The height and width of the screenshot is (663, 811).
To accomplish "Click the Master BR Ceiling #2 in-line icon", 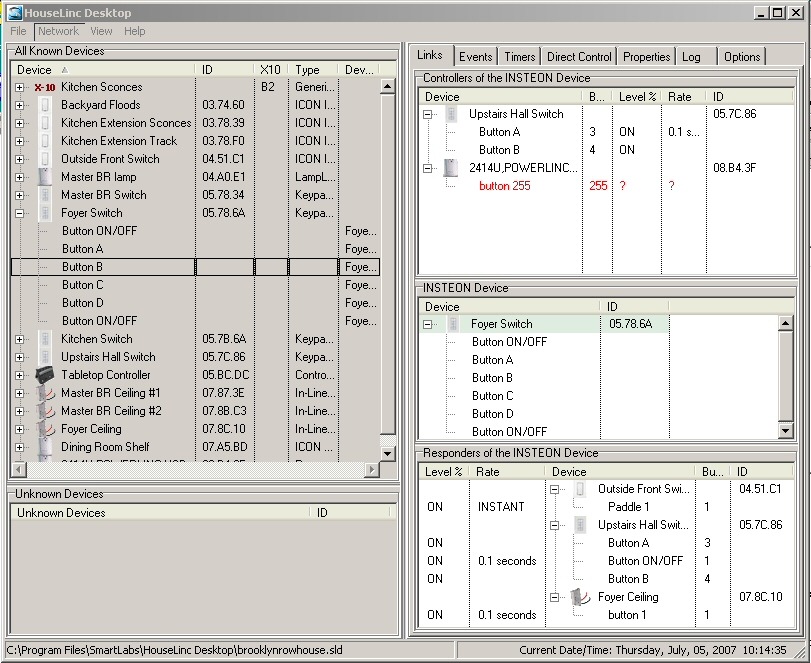I will pyautogui.click(x=46, y=411).
